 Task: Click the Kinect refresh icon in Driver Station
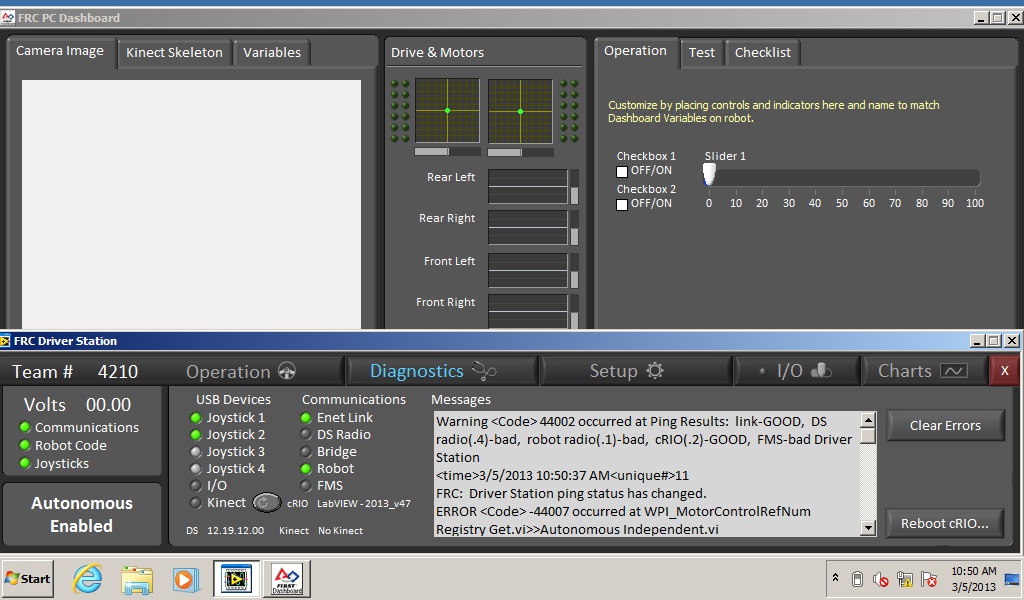266,503
